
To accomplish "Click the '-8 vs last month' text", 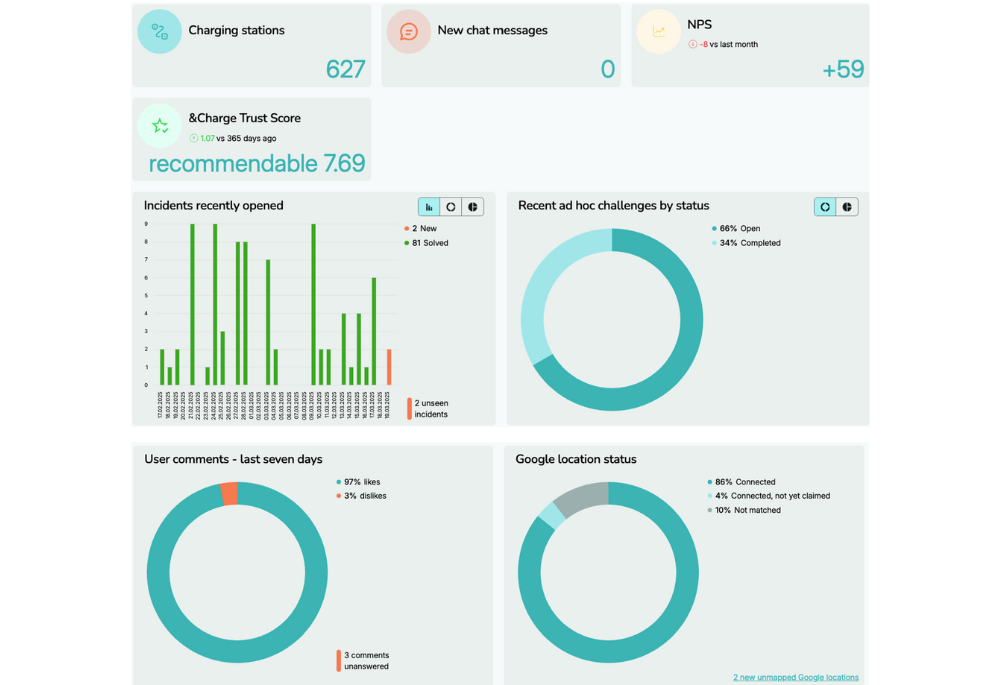I will [728, 44].
